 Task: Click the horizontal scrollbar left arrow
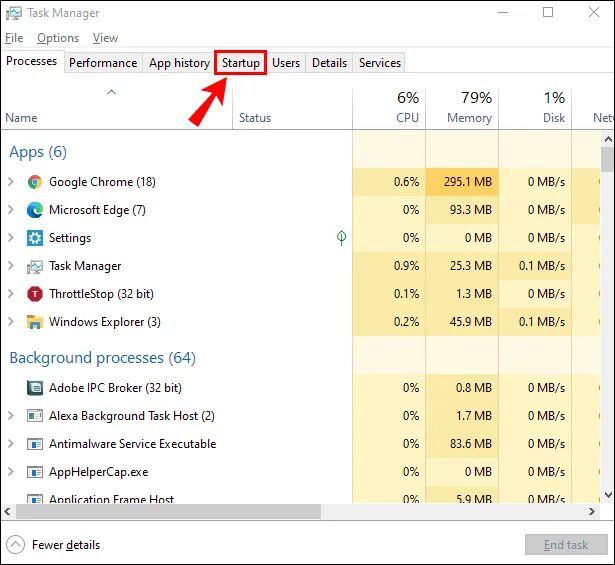pos(7,511)
